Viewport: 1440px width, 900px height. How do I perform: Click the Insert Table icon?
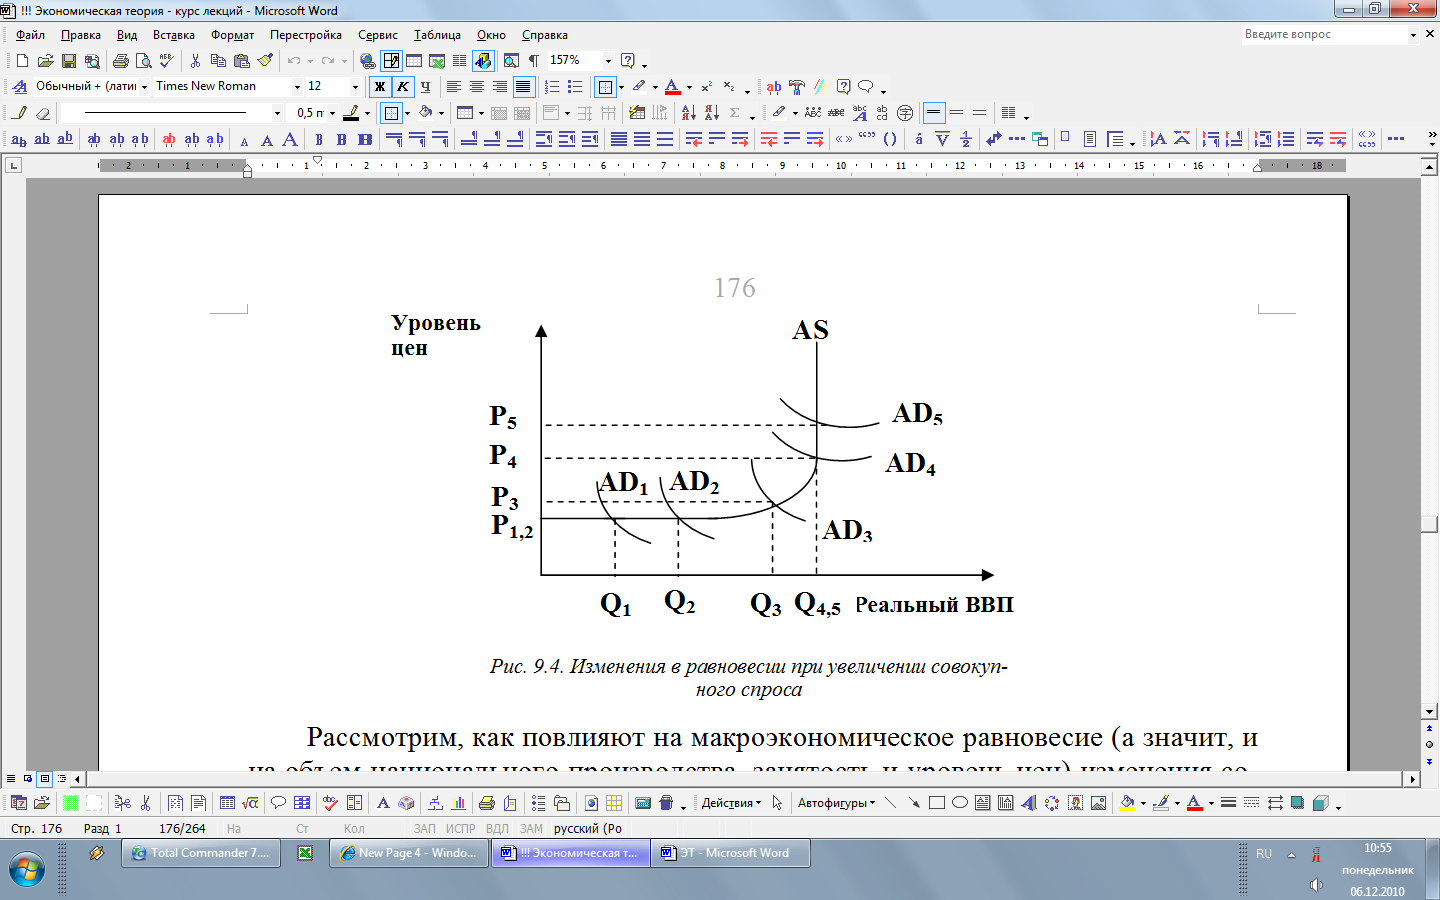[x=413, y=61]
